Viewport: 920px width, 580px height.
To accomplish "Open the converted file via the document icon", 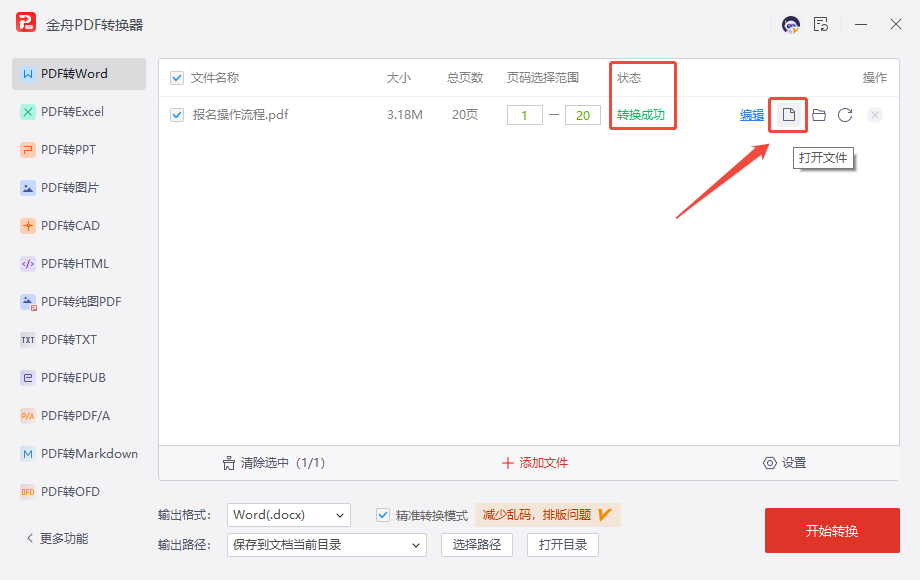I will [x=789, y=114].
